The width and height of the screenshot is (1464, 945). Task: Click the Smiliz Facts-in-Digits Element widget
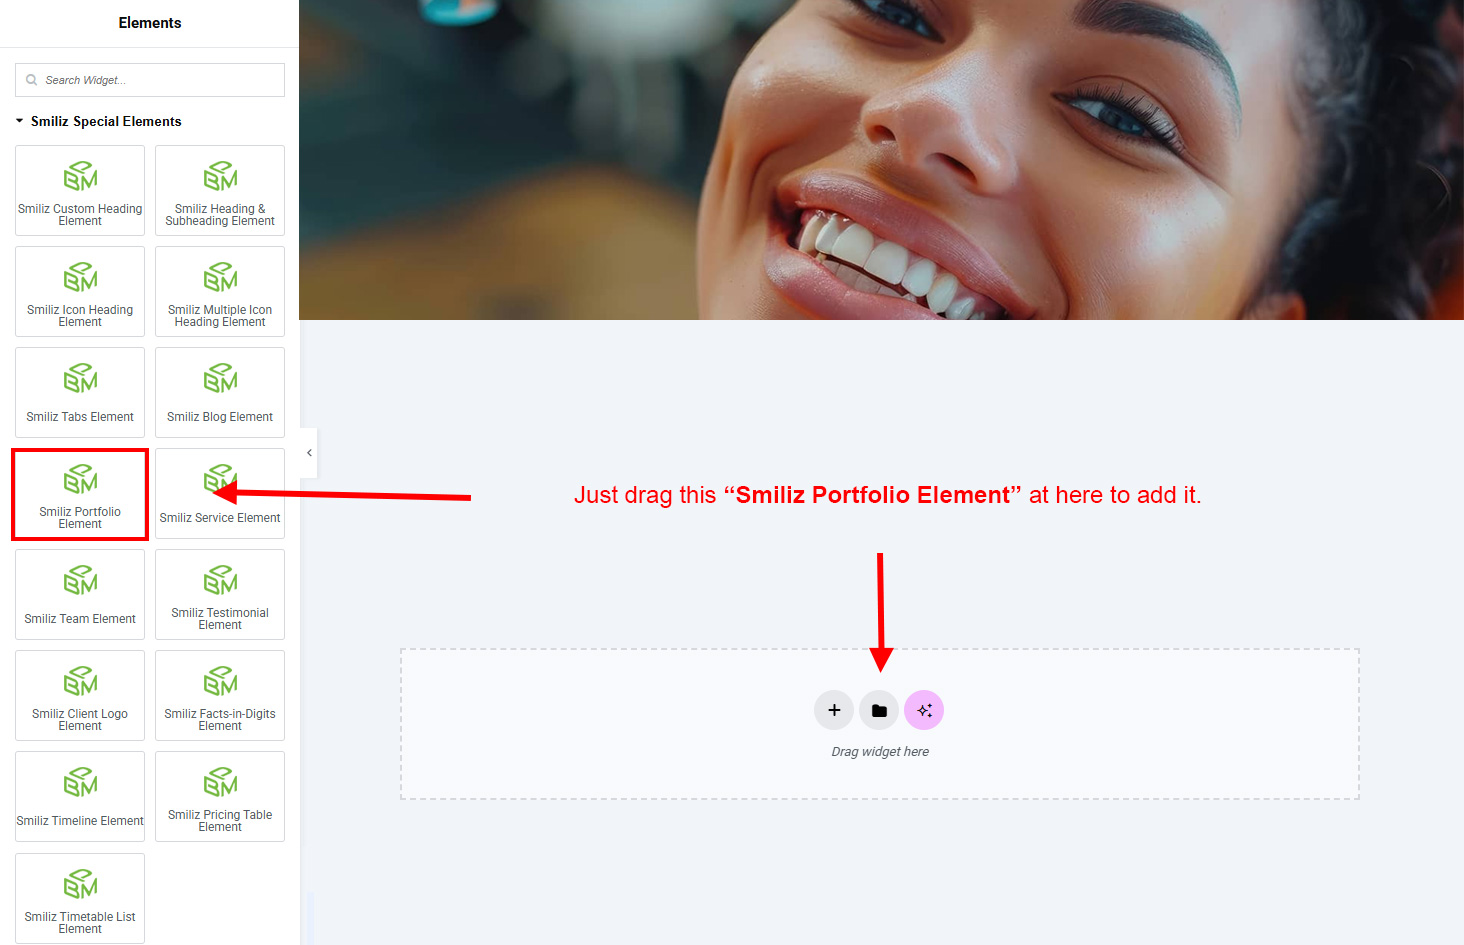220,696
